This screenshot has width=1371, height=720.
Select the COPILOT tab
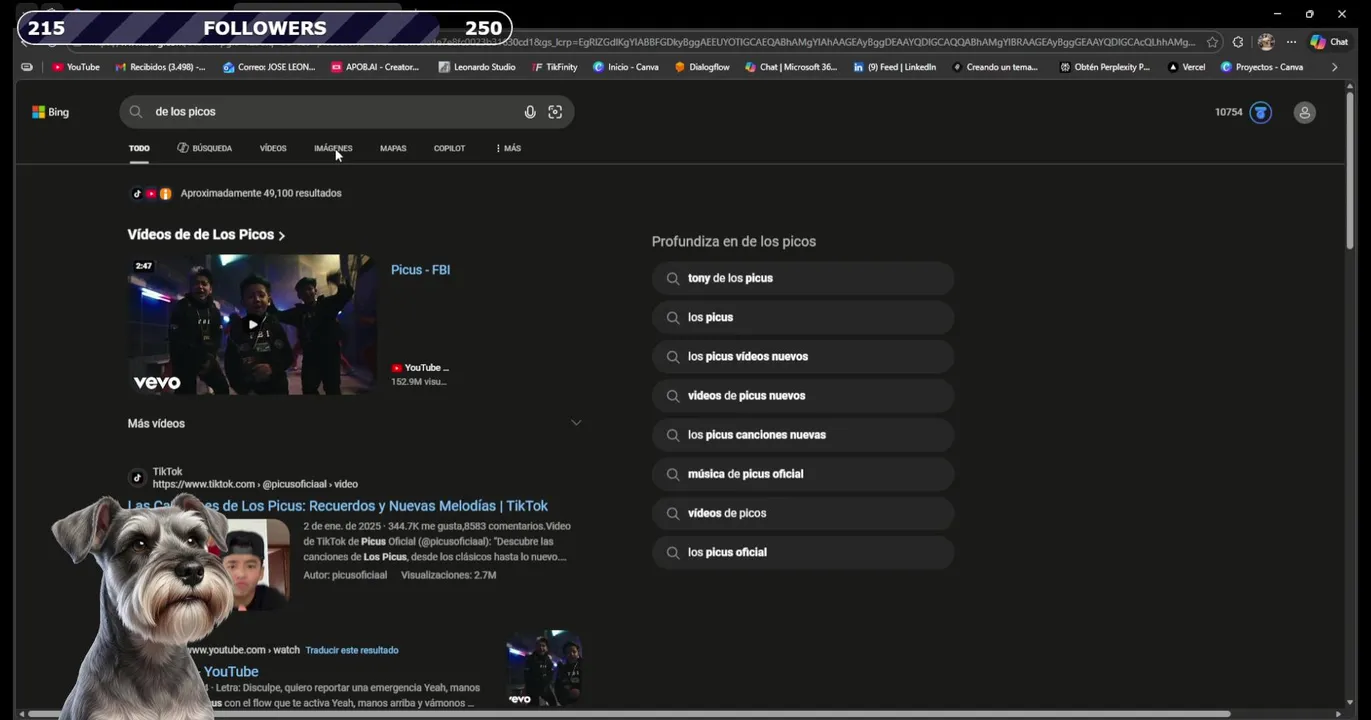coord(449,148)
